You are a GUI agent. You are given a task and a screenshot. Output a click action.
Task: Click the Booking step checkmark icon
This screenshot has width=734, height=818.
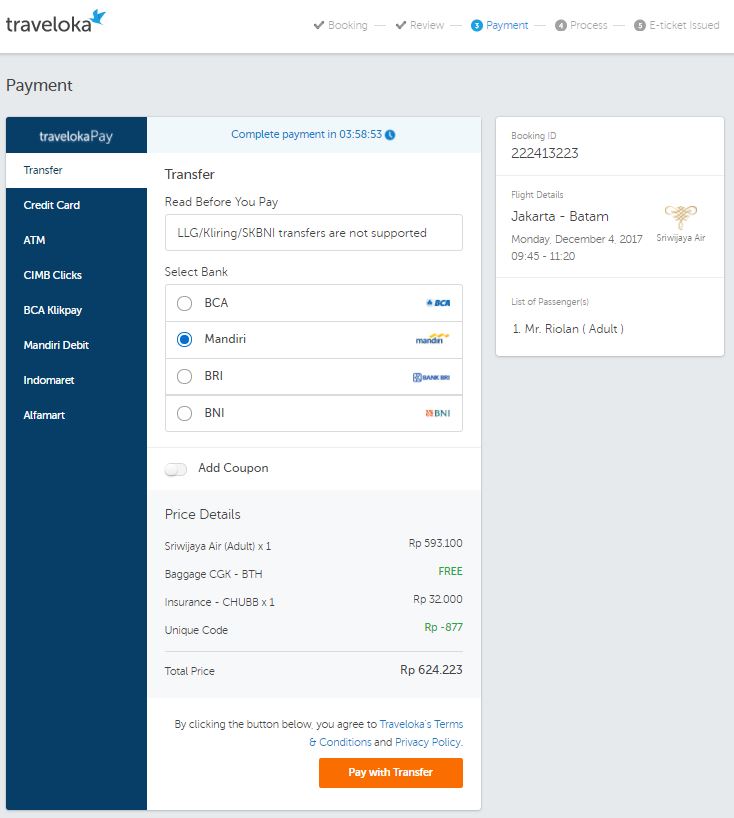click(319, 25)
